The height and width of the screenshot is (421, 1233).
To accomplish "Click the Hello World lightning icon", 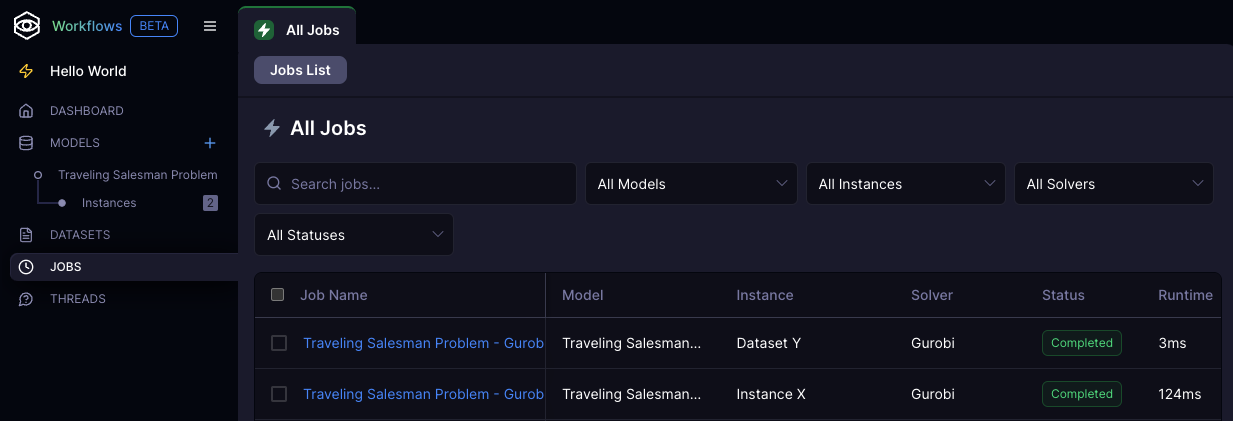I will coord(27,72).
